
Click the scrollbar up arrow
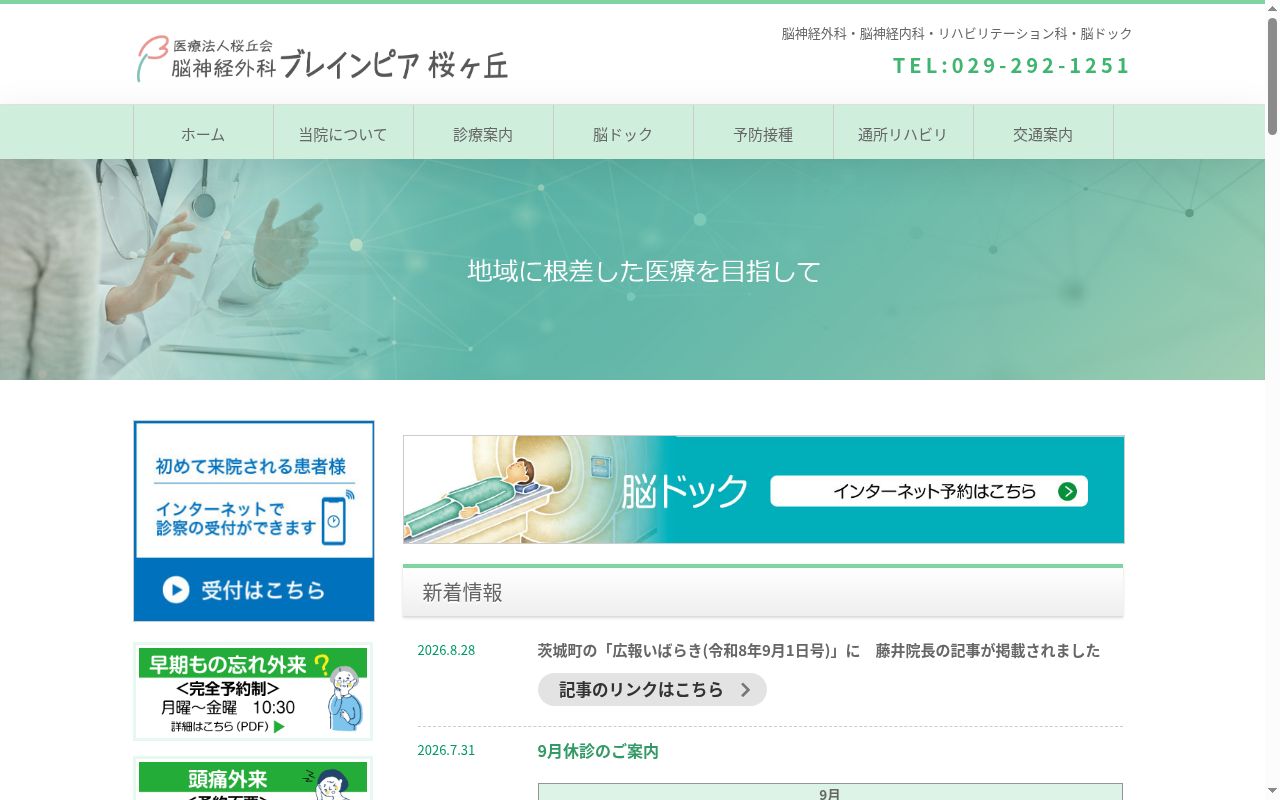tap(1272, 8)
